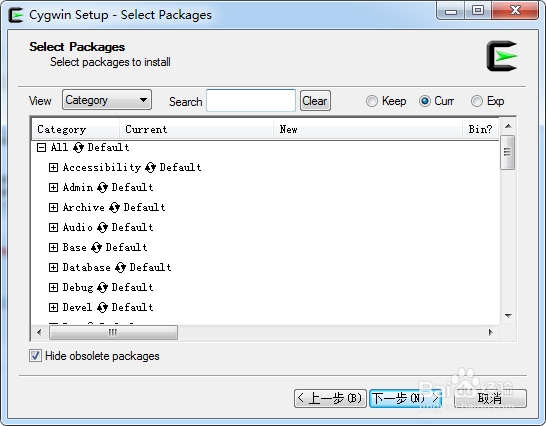The width and height of the screenshot is (546, 426).
Task: Click Default text in Base row
Action: click(x=126, y=248)
